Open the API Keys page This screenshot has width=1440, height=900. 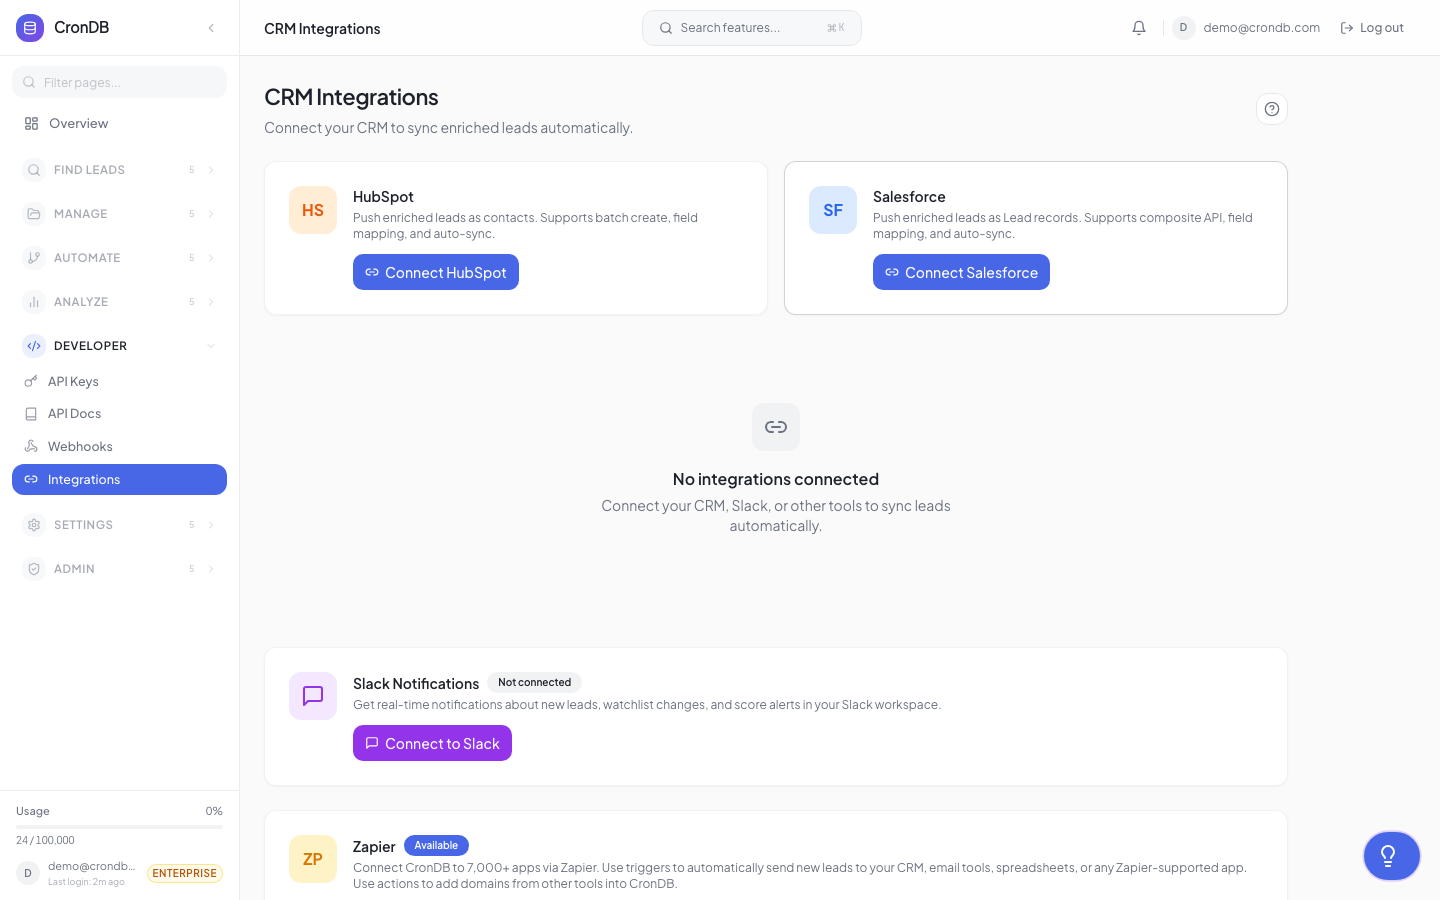pyautogui.click(x=119, y=381)
